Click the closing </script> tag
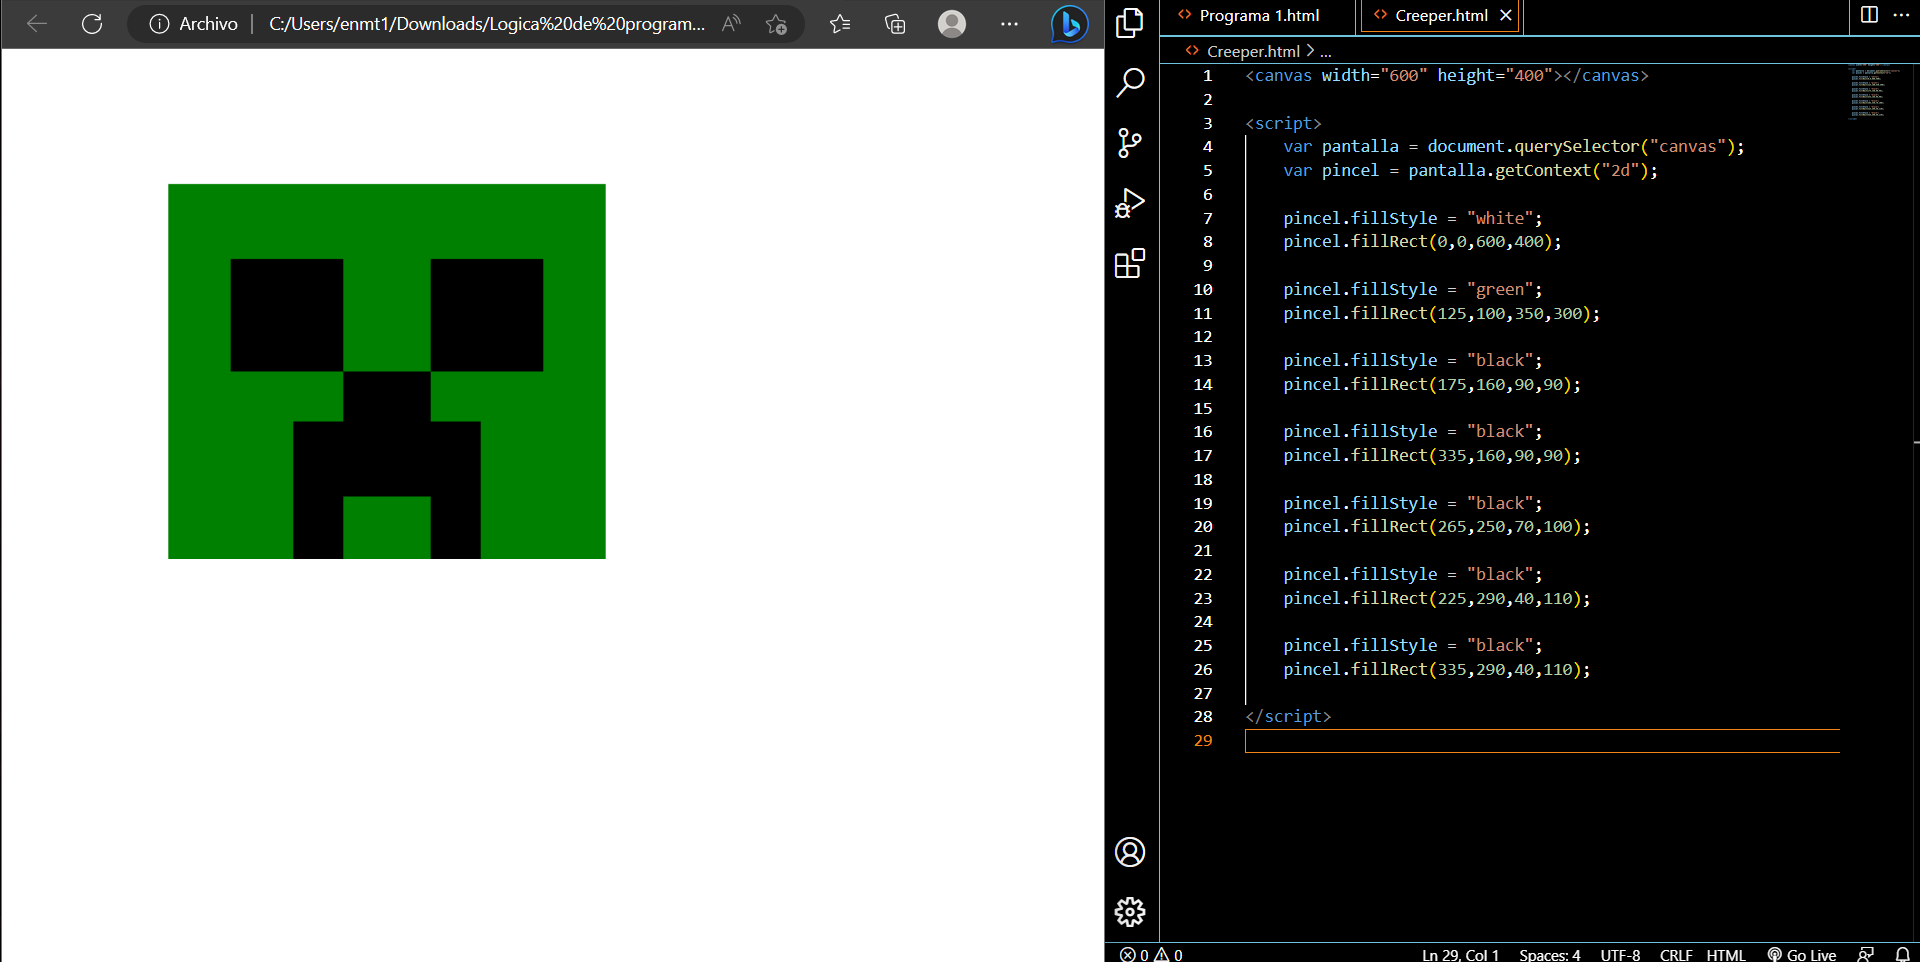This screenshot has height=962, width=1920. tap(1288, 716)
